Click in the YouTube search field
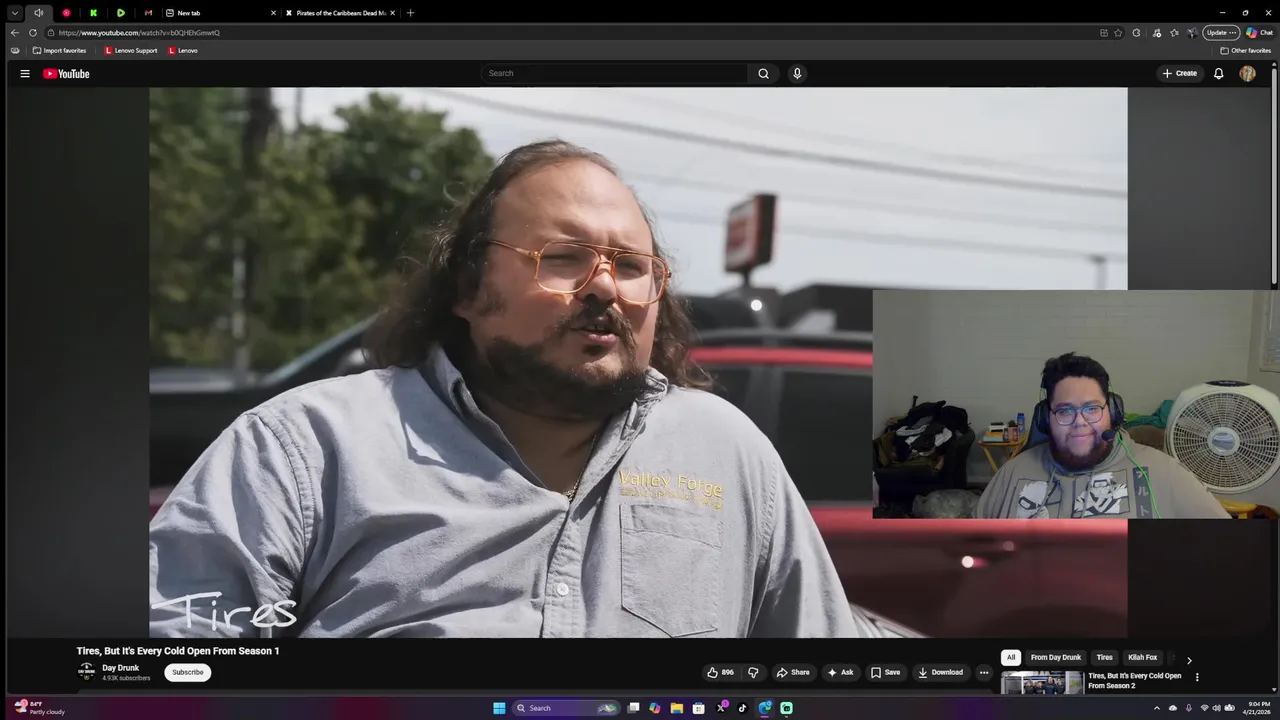The height and width of the screenshot is (720, 1280). click(614, 73)
